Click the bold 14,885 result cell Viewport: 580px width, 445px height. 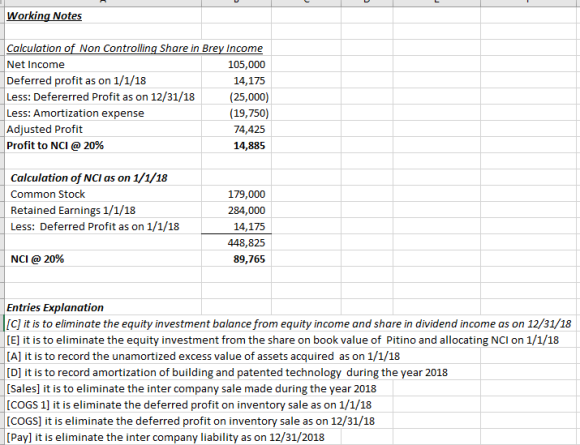(249, 145)
